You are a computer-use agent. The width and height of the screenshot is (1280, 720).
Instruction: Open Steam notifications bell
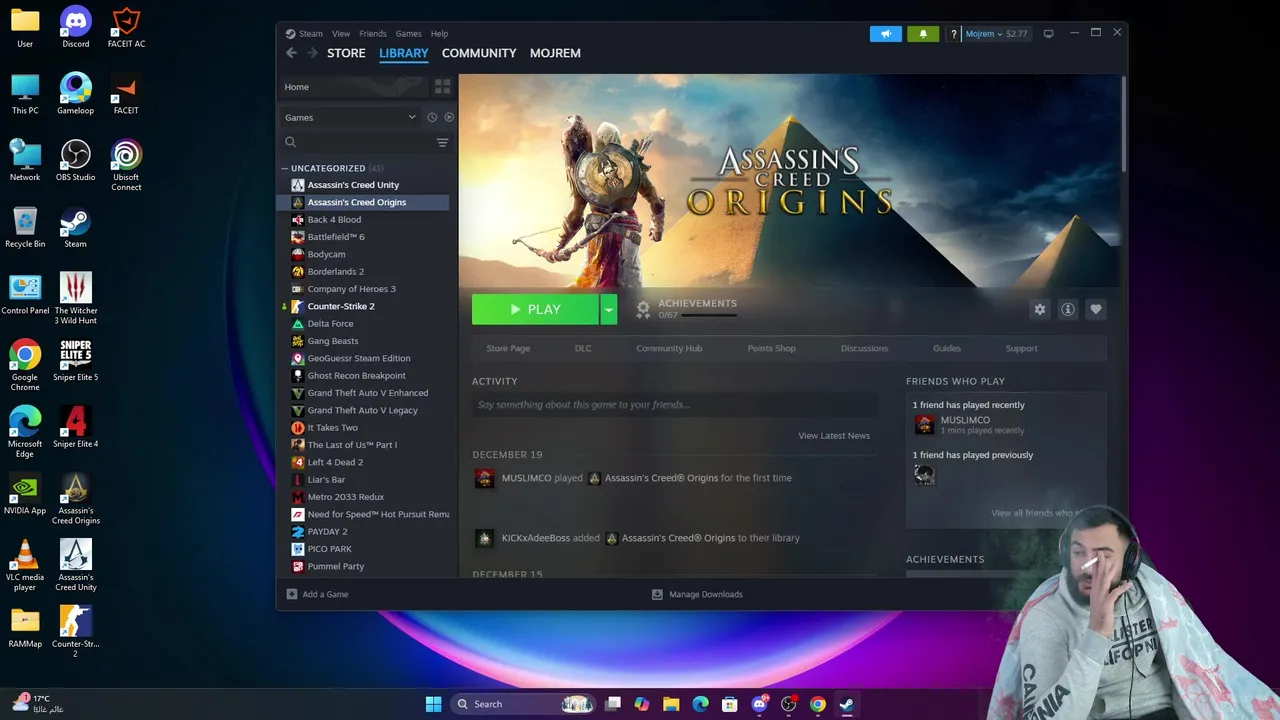(923, 34)
